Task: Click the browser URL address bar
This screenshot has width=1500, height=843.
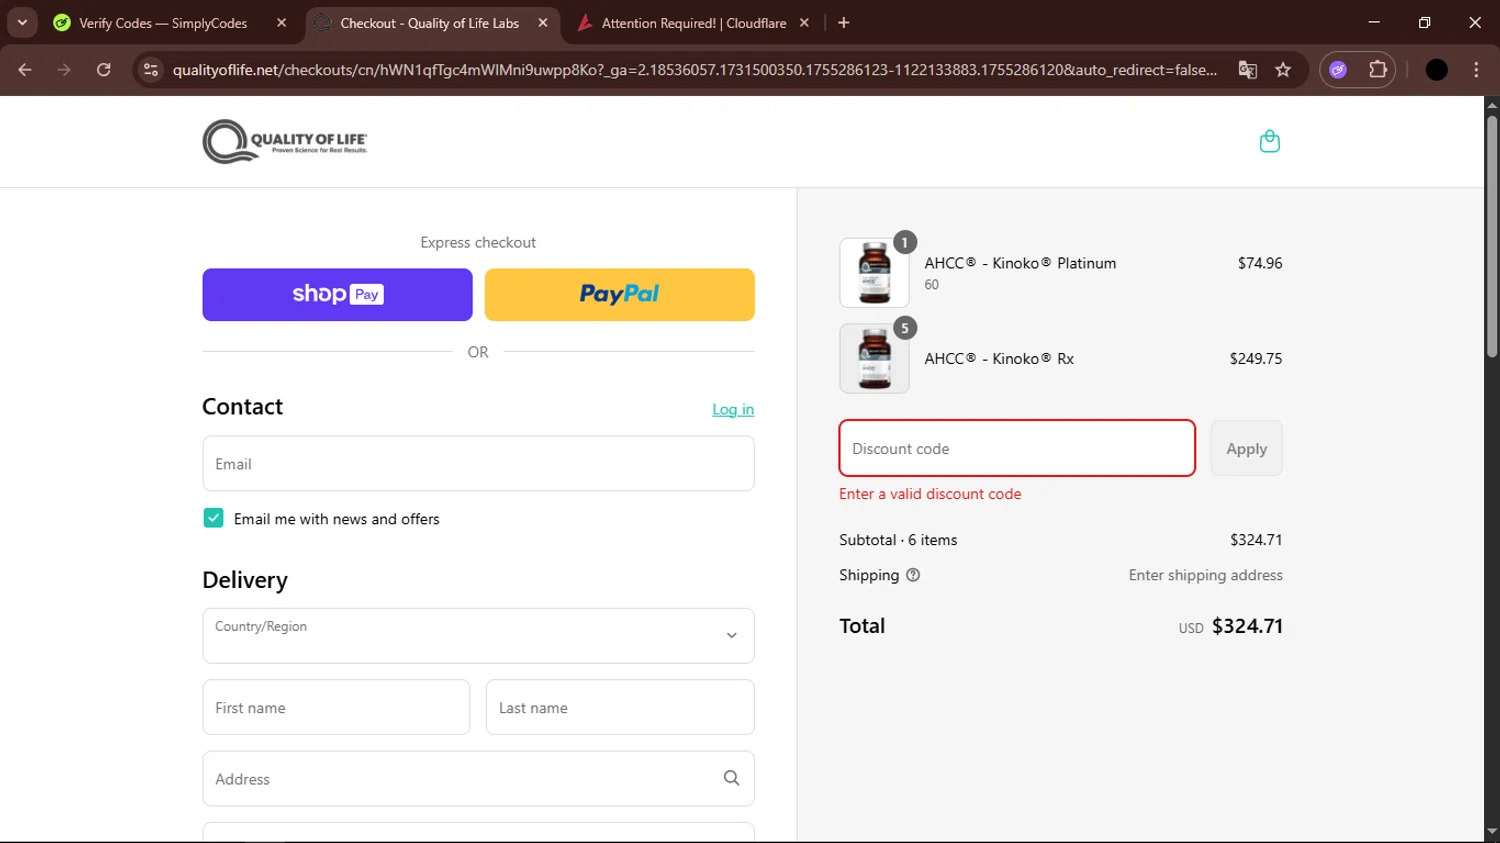Action: click(694, 70)
